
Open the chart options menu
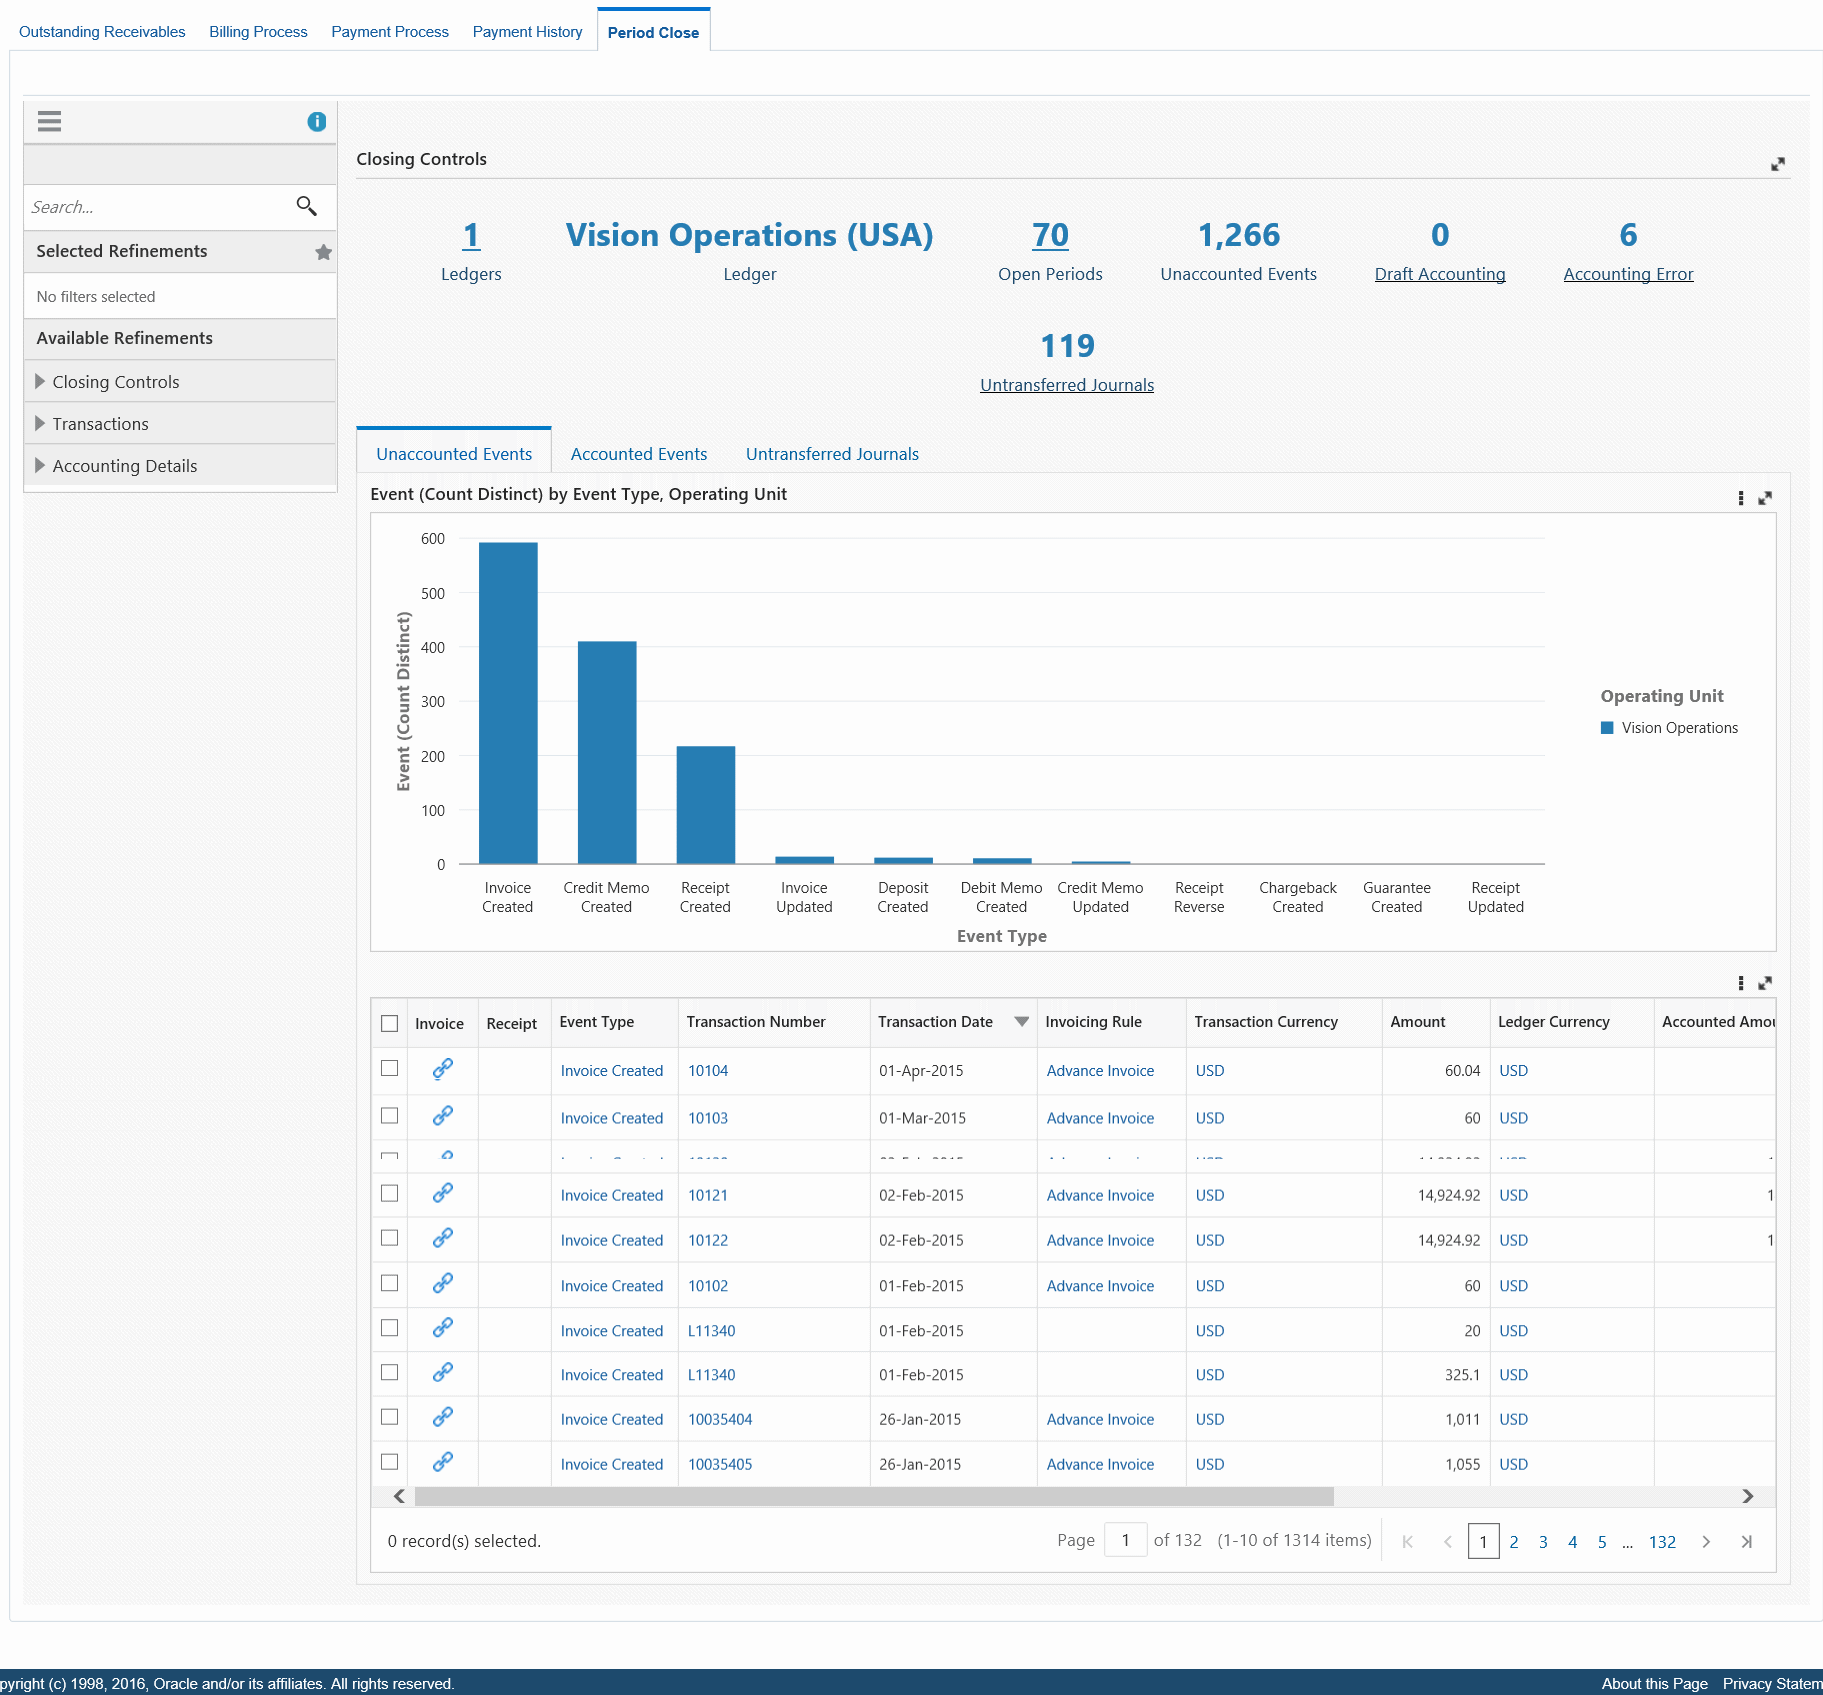[1741, 498]
